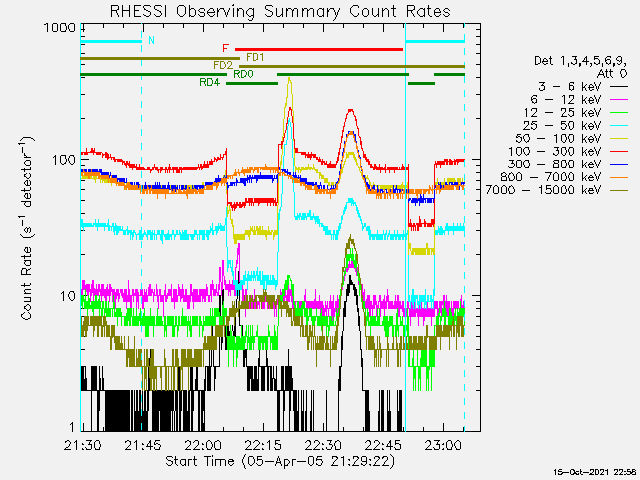The width and height of the screenshot is (640, 480).
Task: Click the cyan 'N' flag label
Action: pos(151,40)
